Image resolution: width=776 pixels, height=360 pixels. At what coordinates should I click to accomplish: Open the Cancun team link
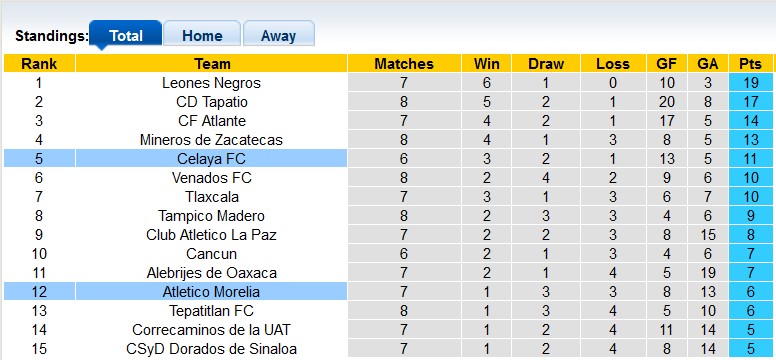click(x=211, y=254)
